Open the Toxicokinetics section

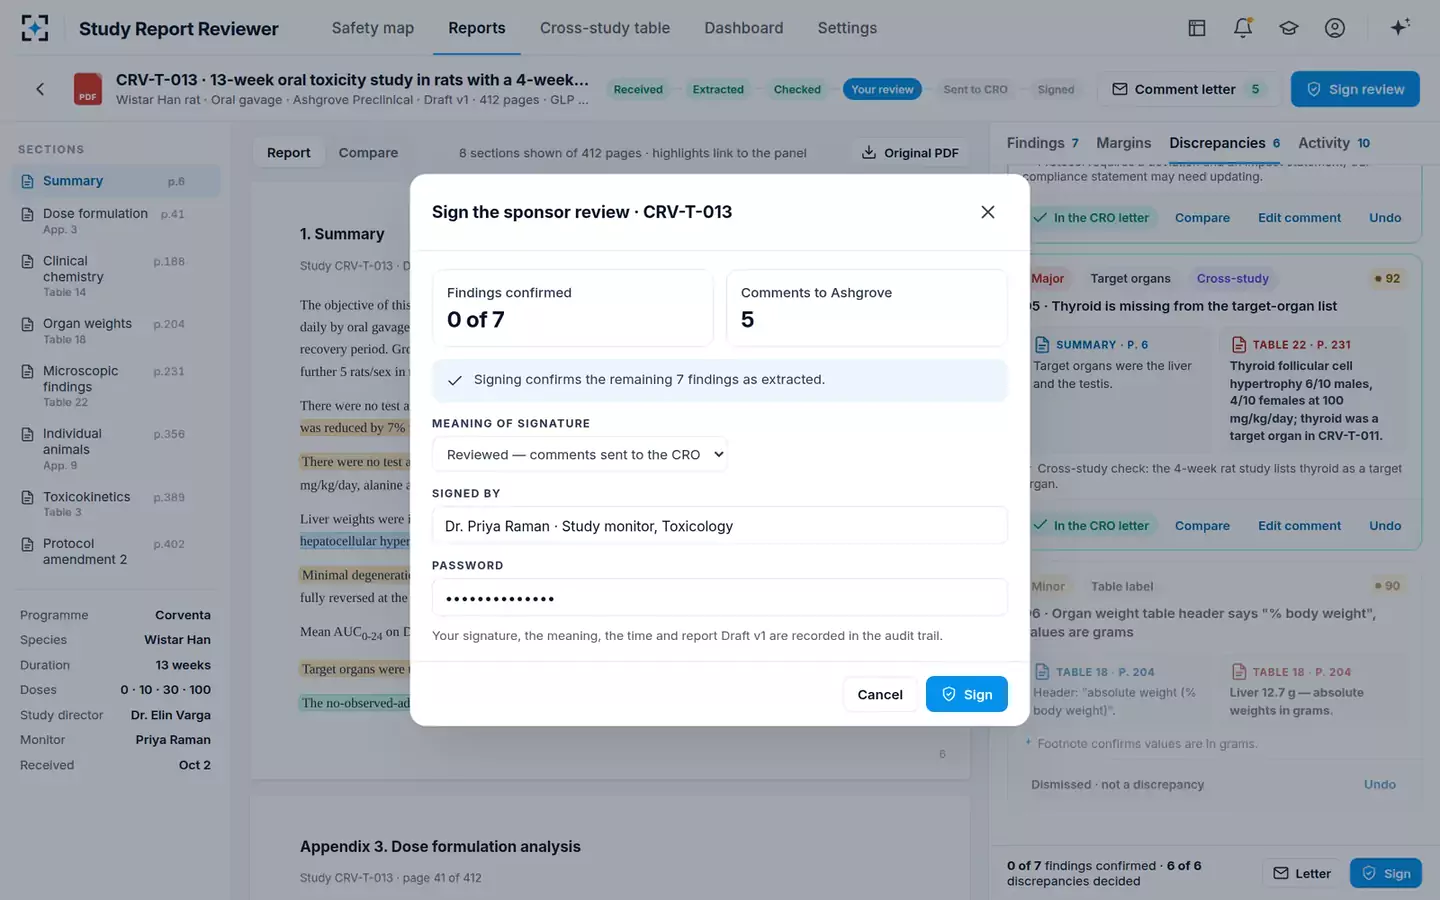[116, 504]
